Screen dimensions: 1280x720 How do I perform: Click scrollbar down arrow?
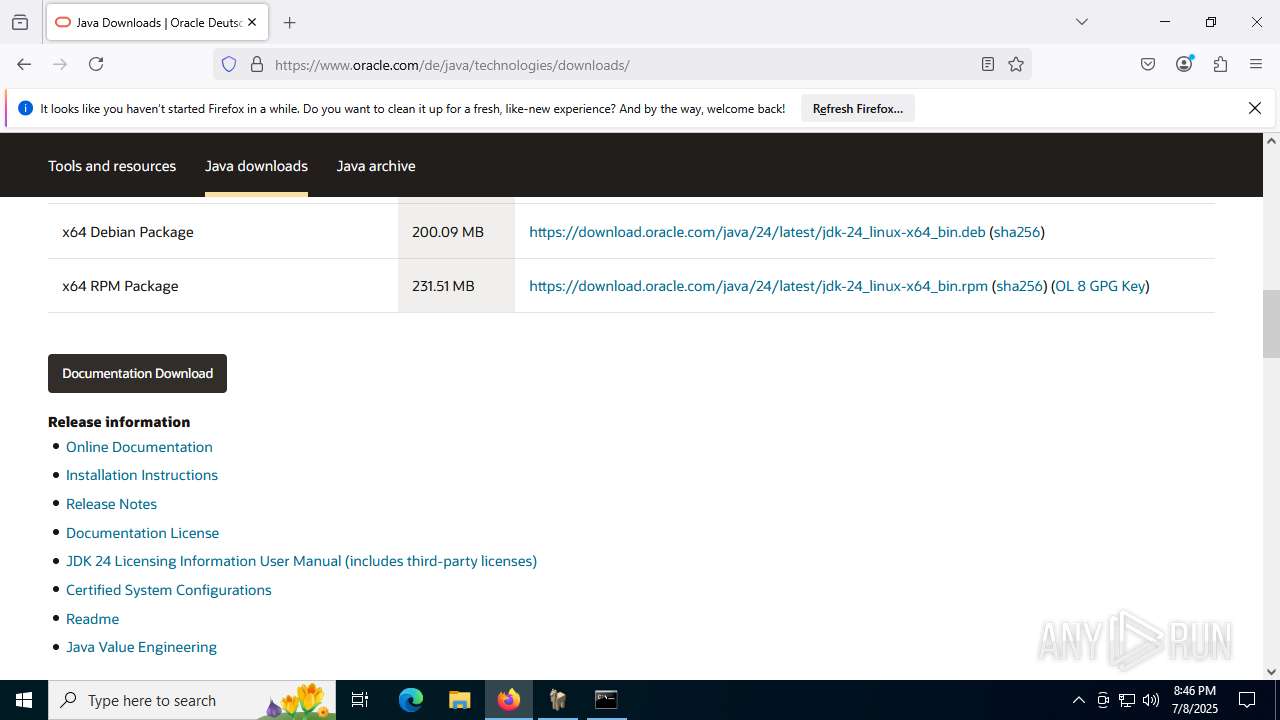(x=1271, y=672)
